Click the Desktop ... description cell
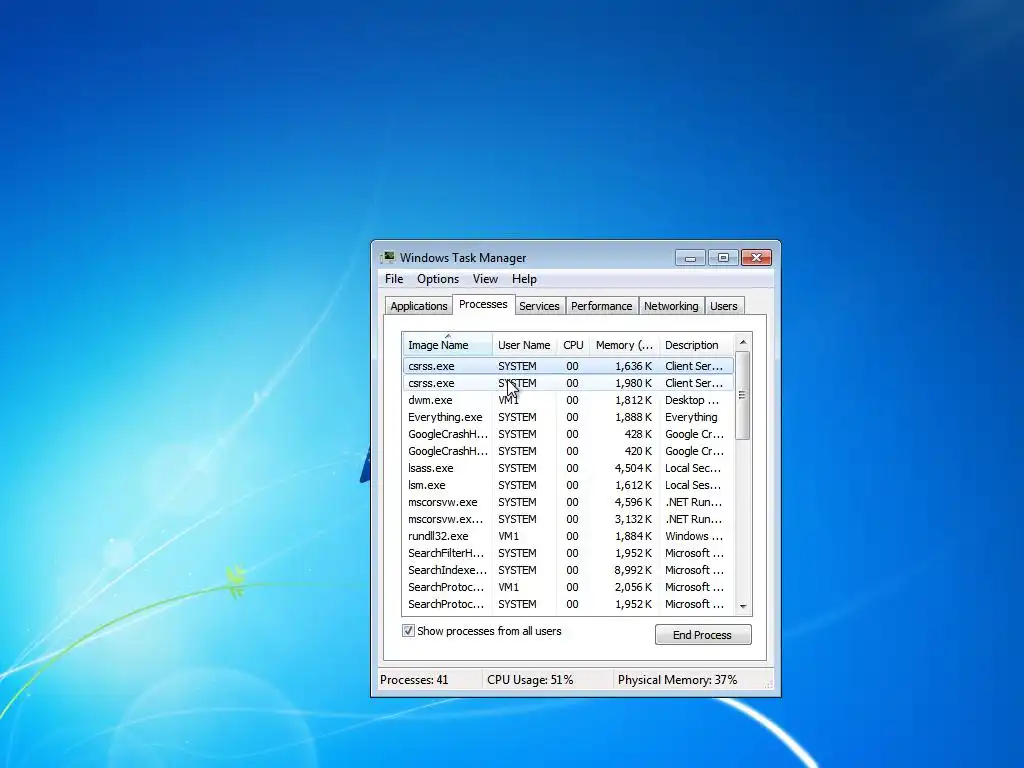Viewport: 1024px width, 768px height. [x=692, y=400]
